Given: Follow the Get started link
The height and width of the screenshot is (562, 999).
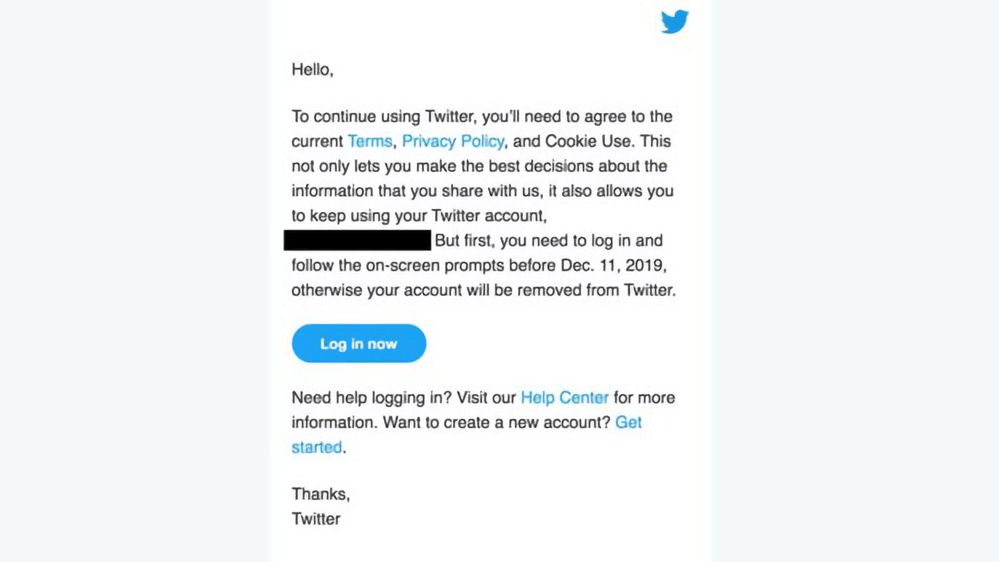Looking at the screenshot, I should pos(628,422).
